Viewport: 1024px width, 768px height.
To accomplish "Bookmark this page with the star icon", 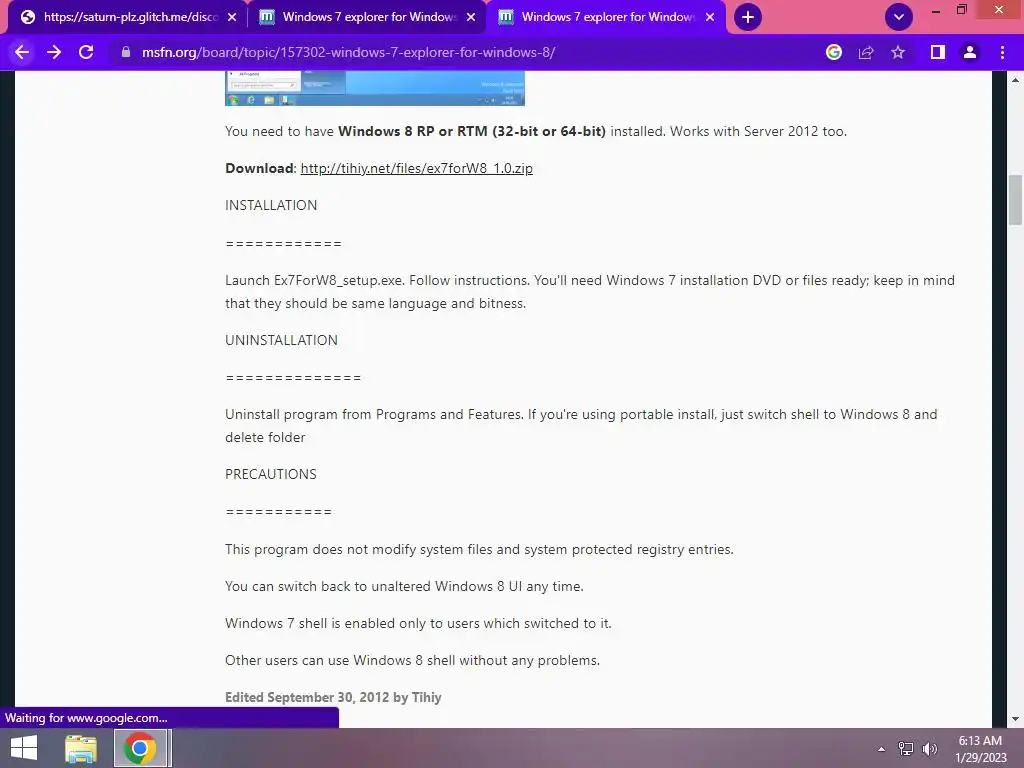I will 898,52.
